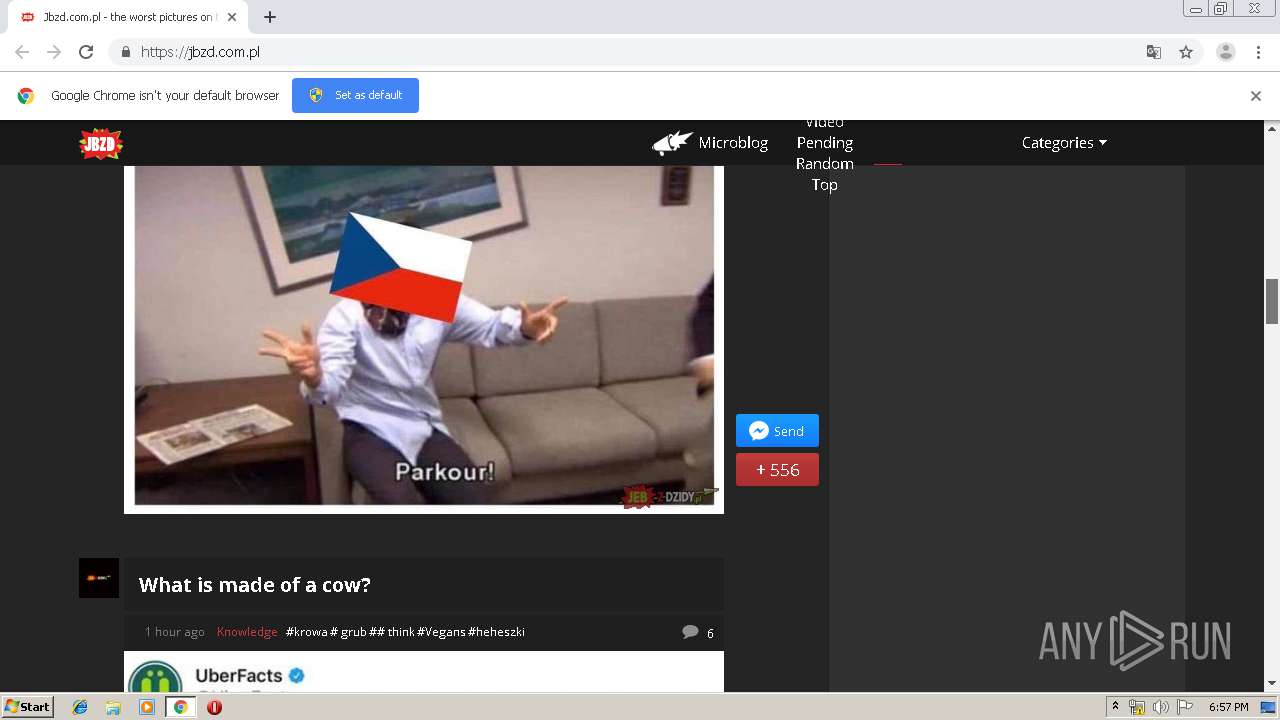
Task: Go back in Chrome
Action: tap(22, 52)
